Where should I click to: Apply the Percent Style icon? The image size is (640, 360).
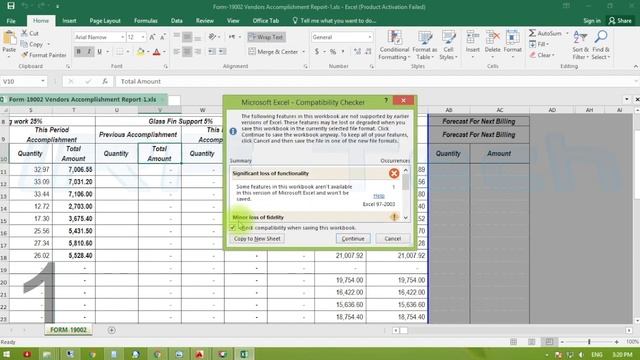click(333, 52)
